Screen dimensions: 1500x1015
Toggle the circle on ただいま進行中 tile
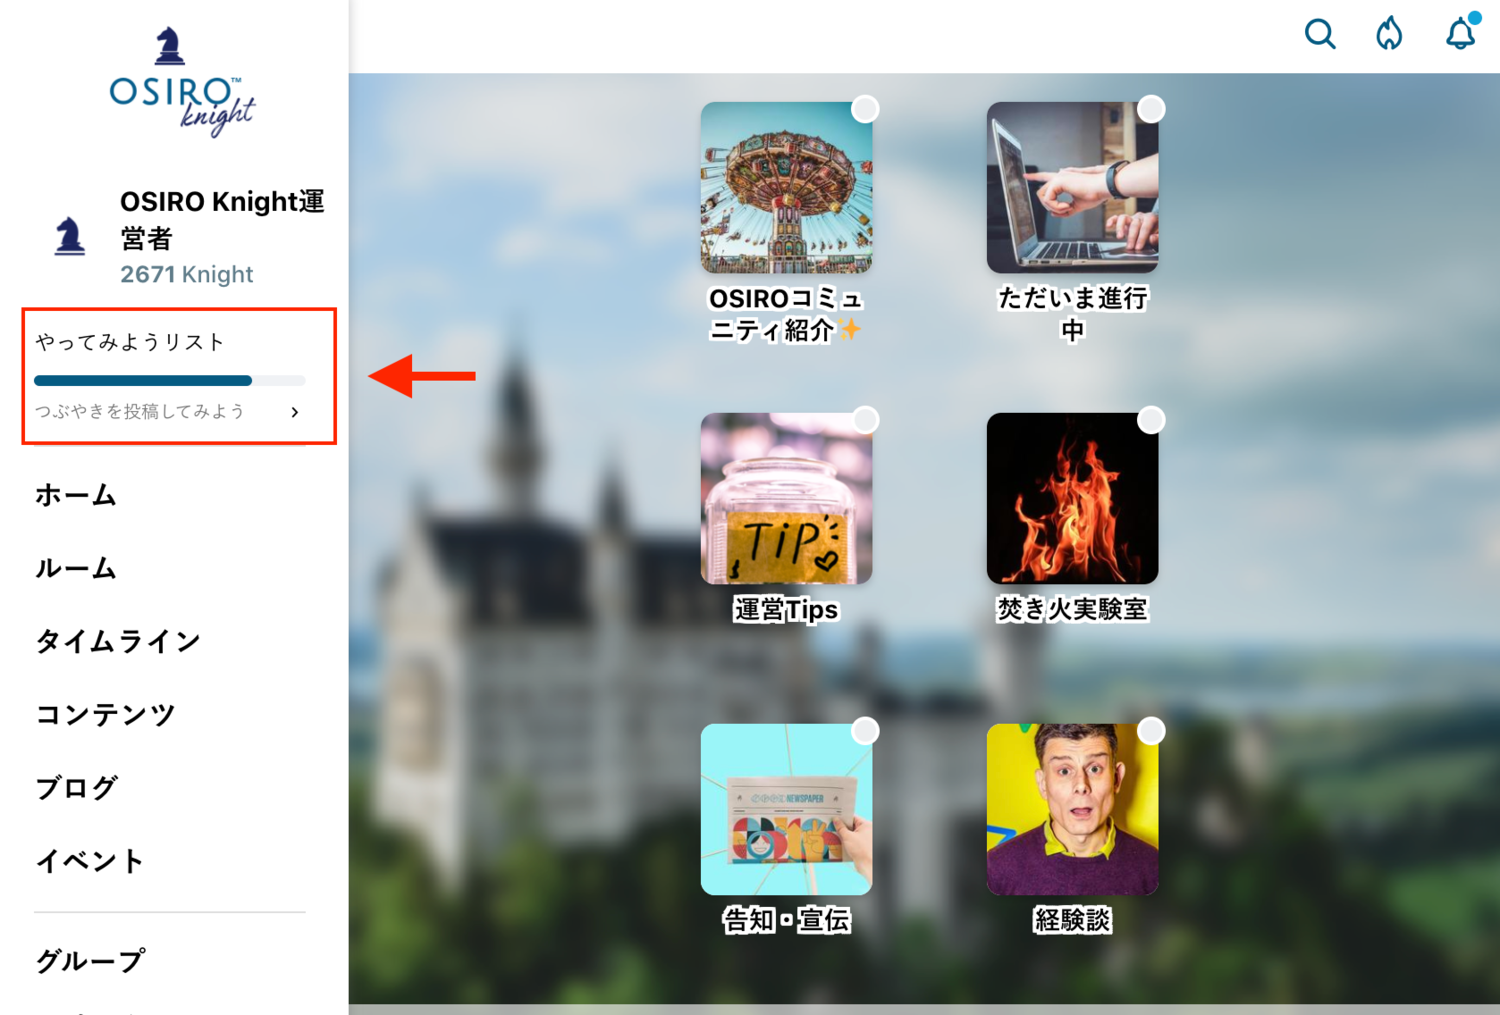pos(1151,109)
